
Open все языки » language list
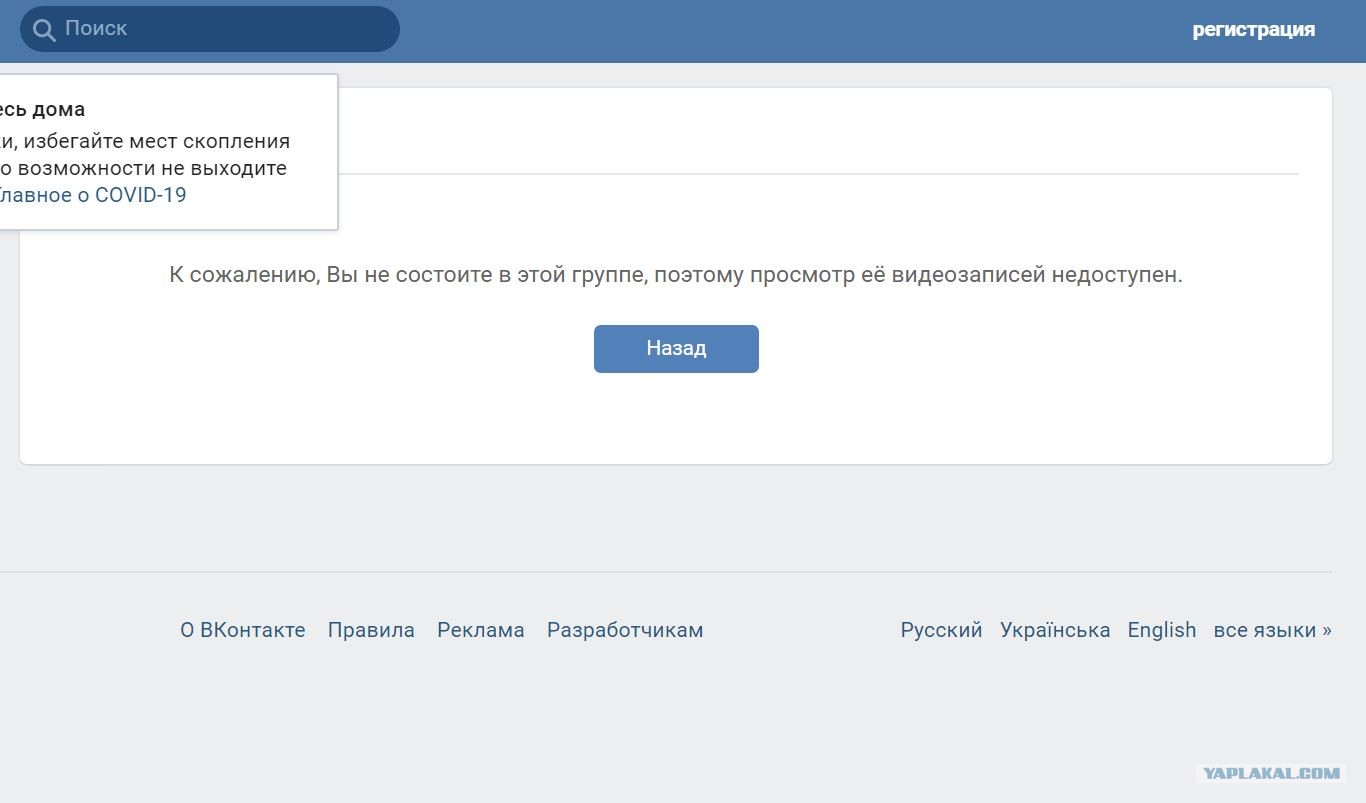click(x=1272, y=630)
